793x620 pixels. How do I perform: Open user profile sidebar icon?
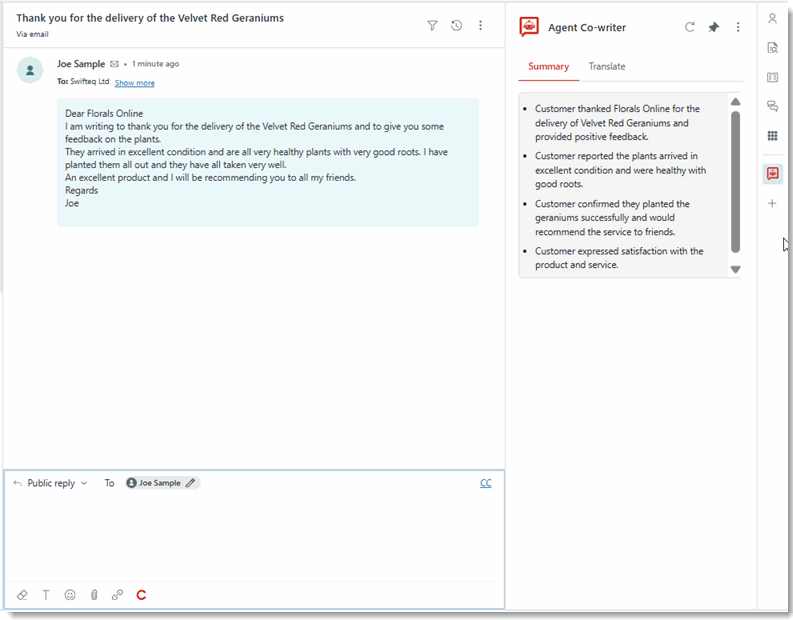pyautogui.click(x=772, y=19)
